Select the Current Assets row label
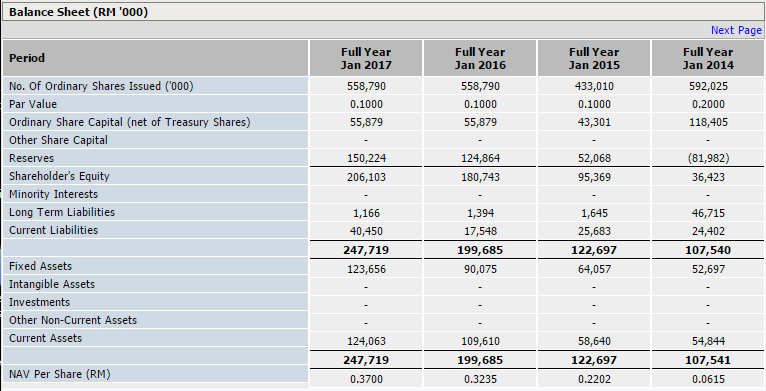Image resolution: width=766 pixels, height=391 pixels. [45, 338]
